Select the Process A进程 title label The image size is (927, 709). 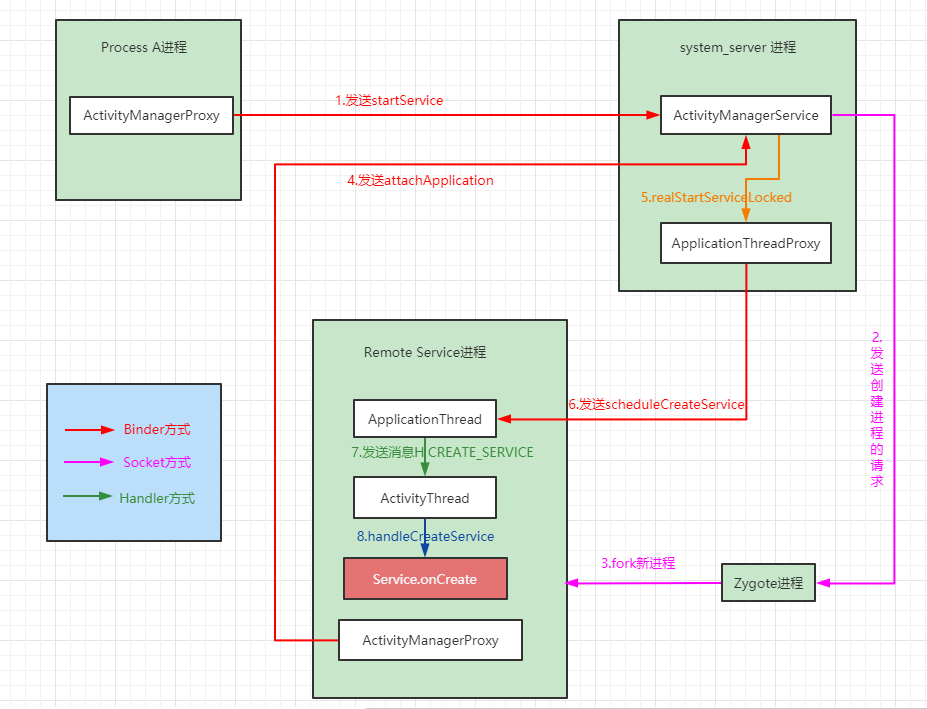tap(144, 47)
